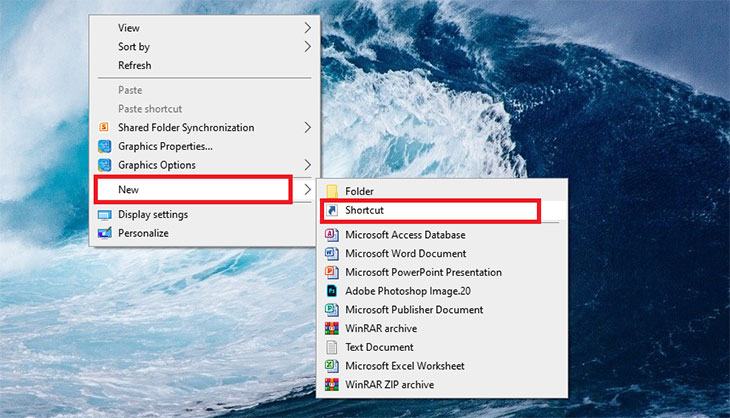This screenshot has width=730, height=418.
Task: Click the Folder icon in New submenu
Action: [331, 191]
